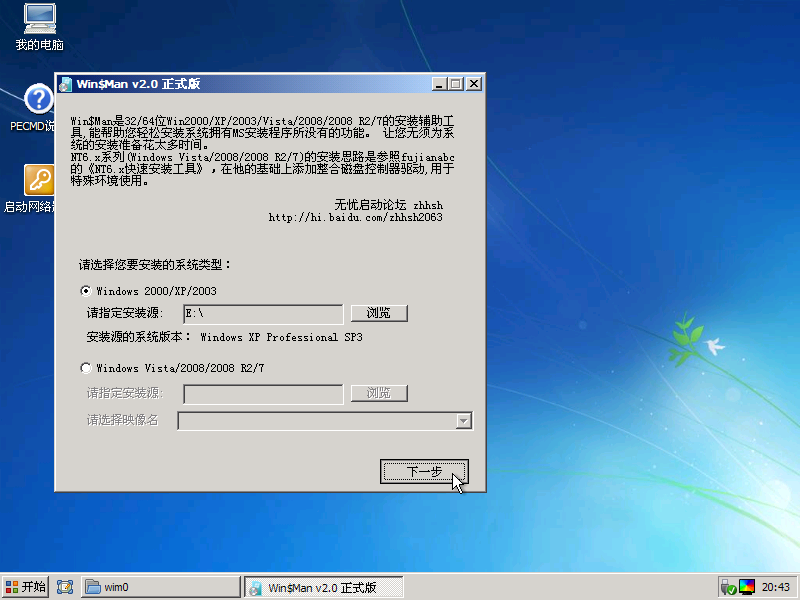Switch to the wim0 taskbar window
This screenshot has height=600, width=800.
click(160, 587)
